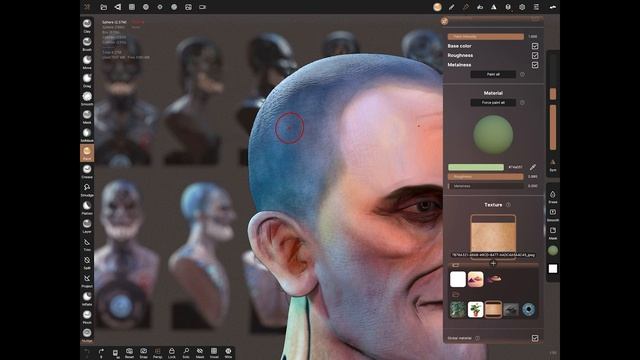This screenshot has height=360, width=640.
Task: Click the Paint all button
Action: coord(493,74)
